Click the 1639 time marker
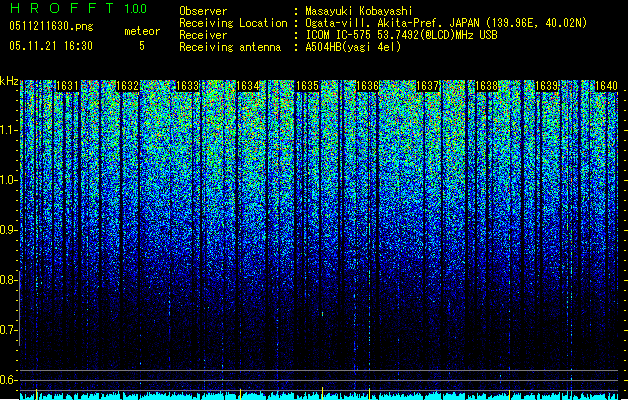The image size is (629, 400). click(x=547, y=86)
